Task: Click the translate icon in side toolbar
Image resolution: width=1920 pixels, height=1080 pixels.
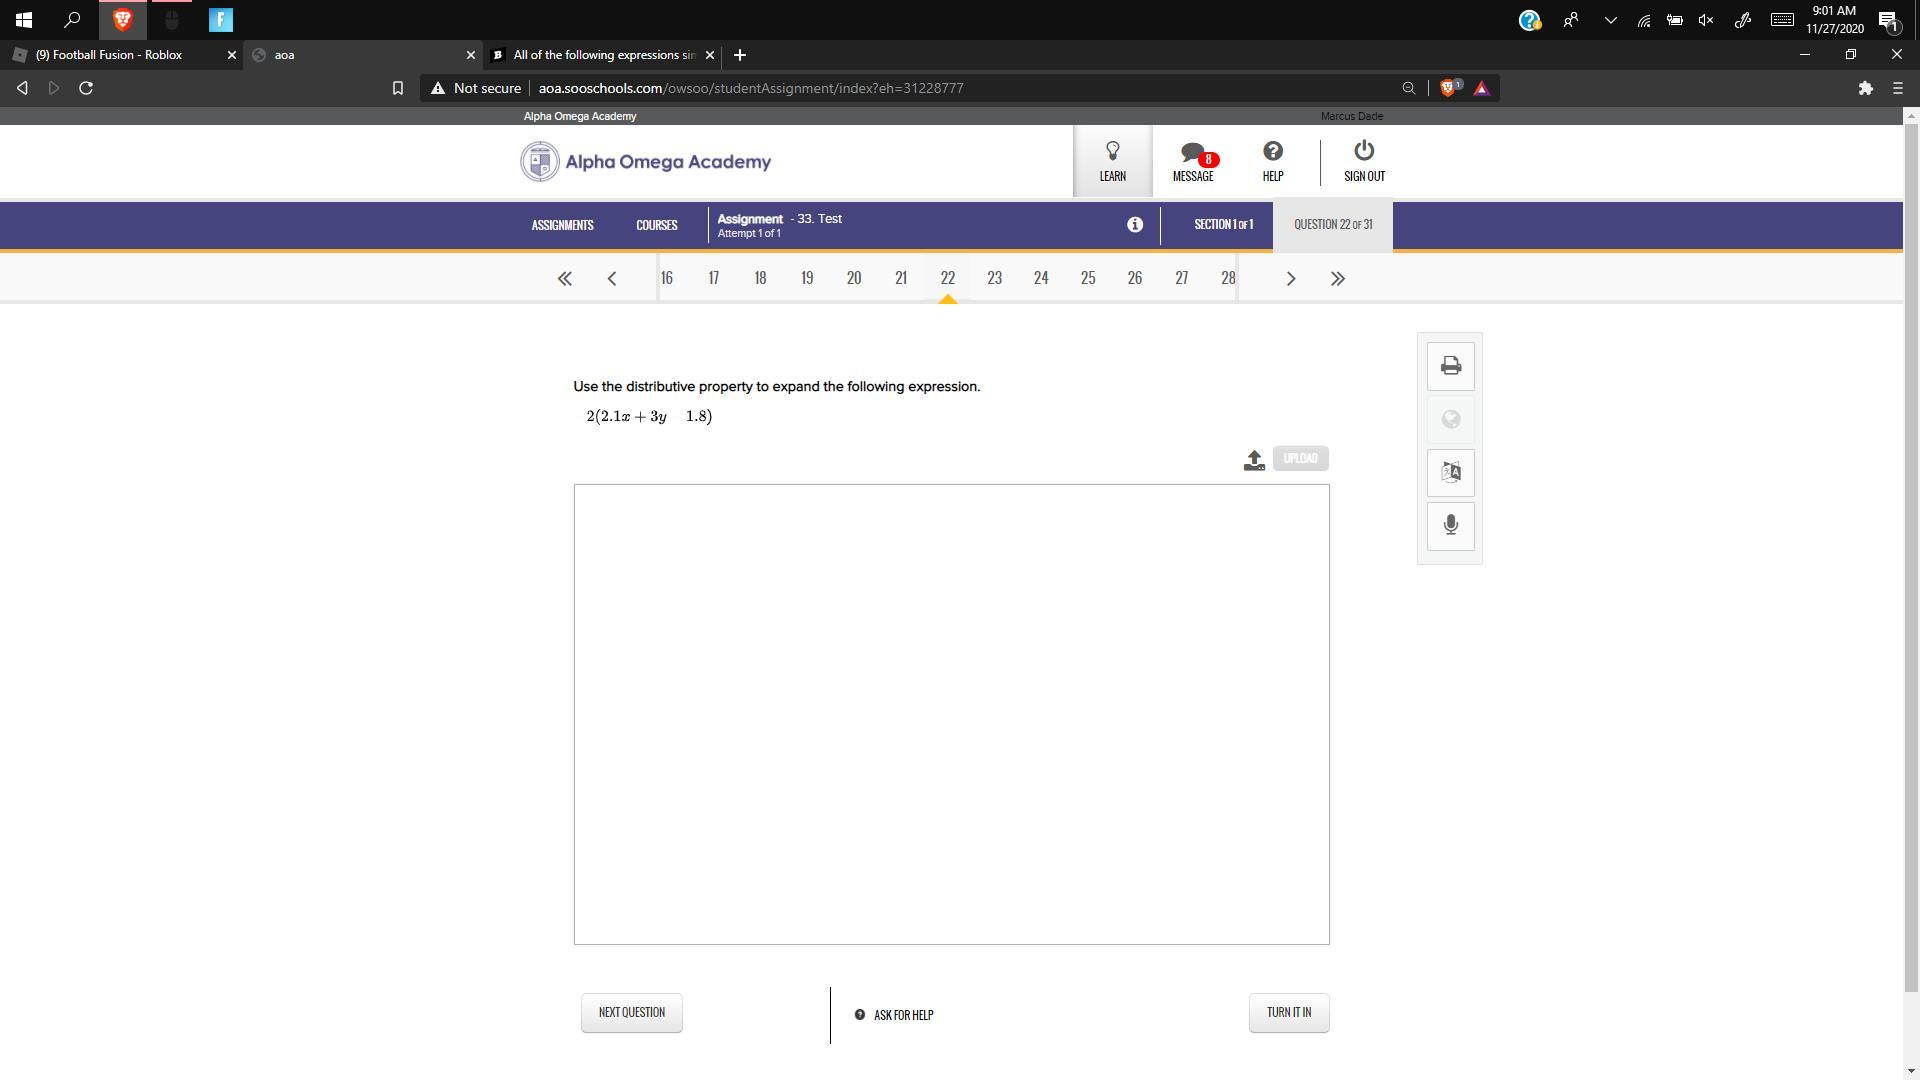Action: click(x=1450, y=472)
